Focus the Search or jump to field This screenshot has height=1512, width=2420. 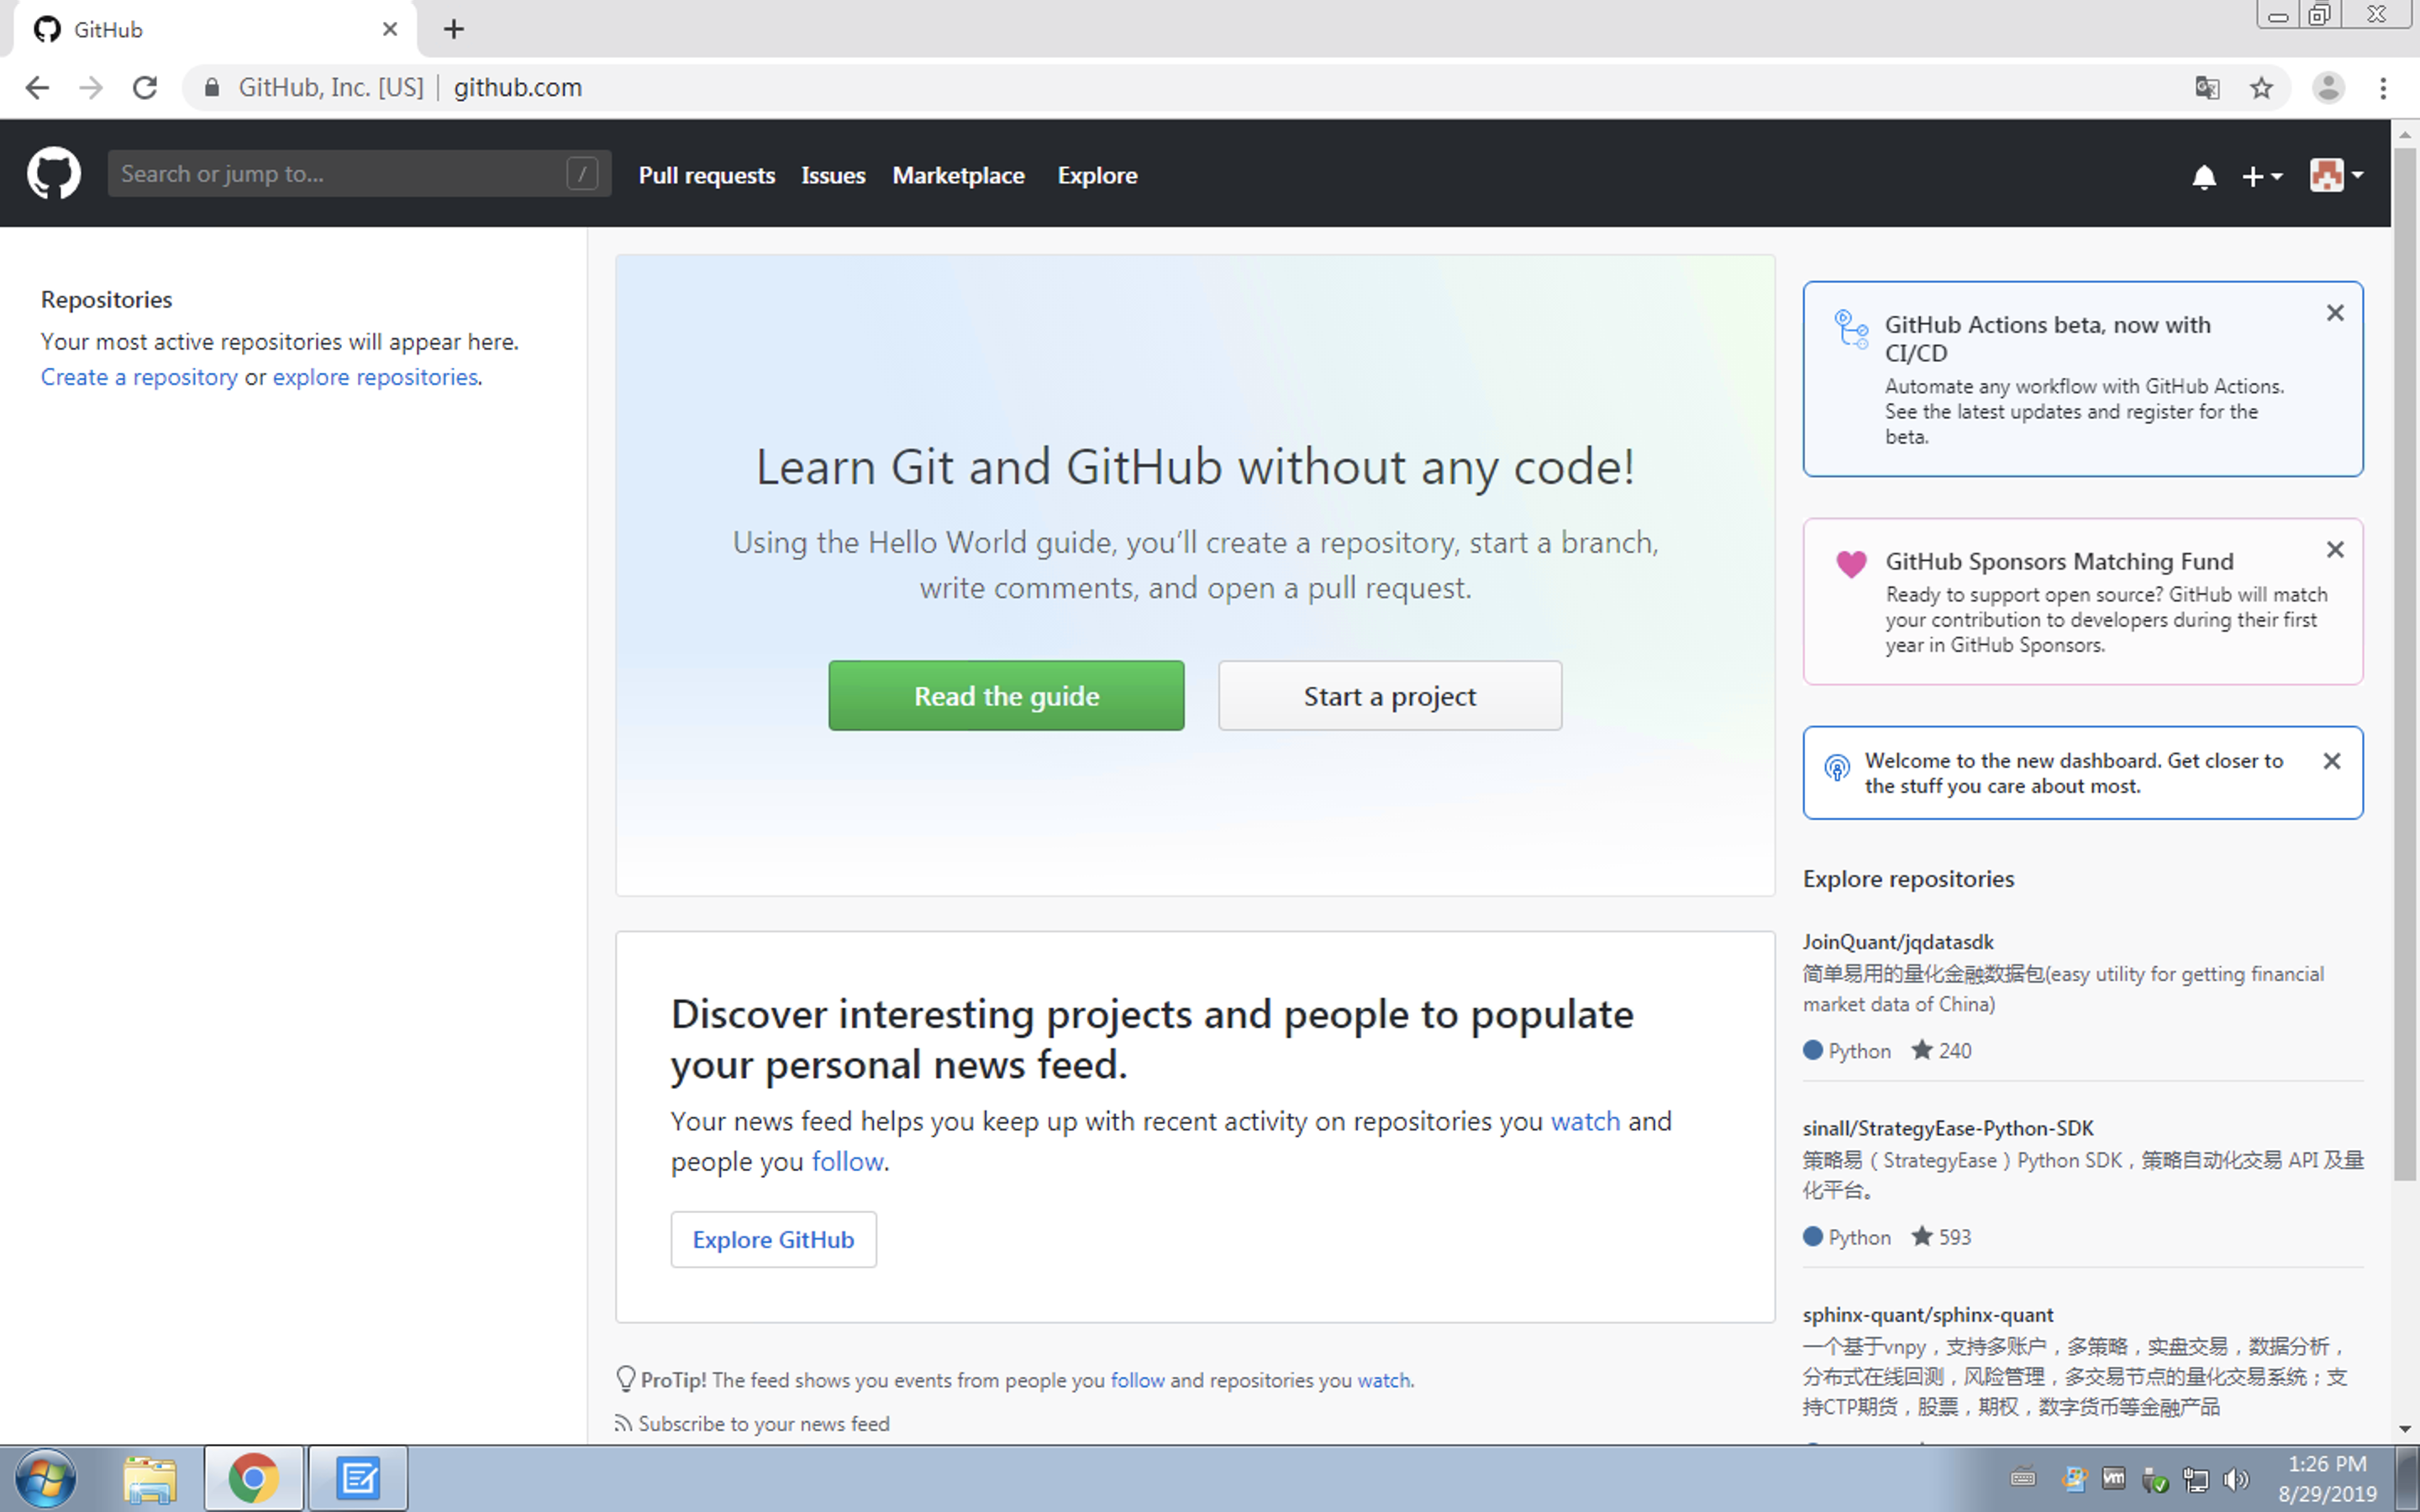(340, 174)
